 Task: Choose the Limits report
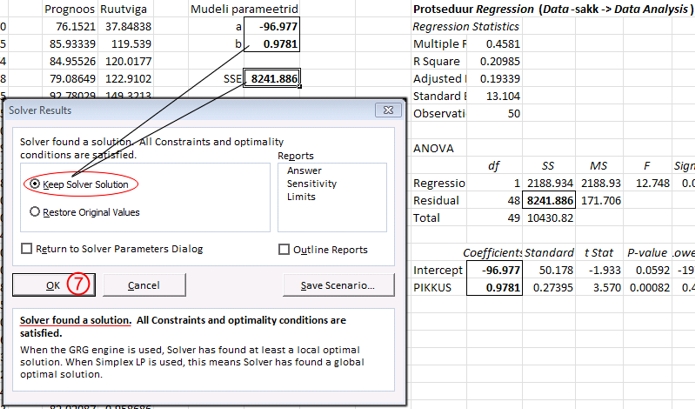coord(301,196)
